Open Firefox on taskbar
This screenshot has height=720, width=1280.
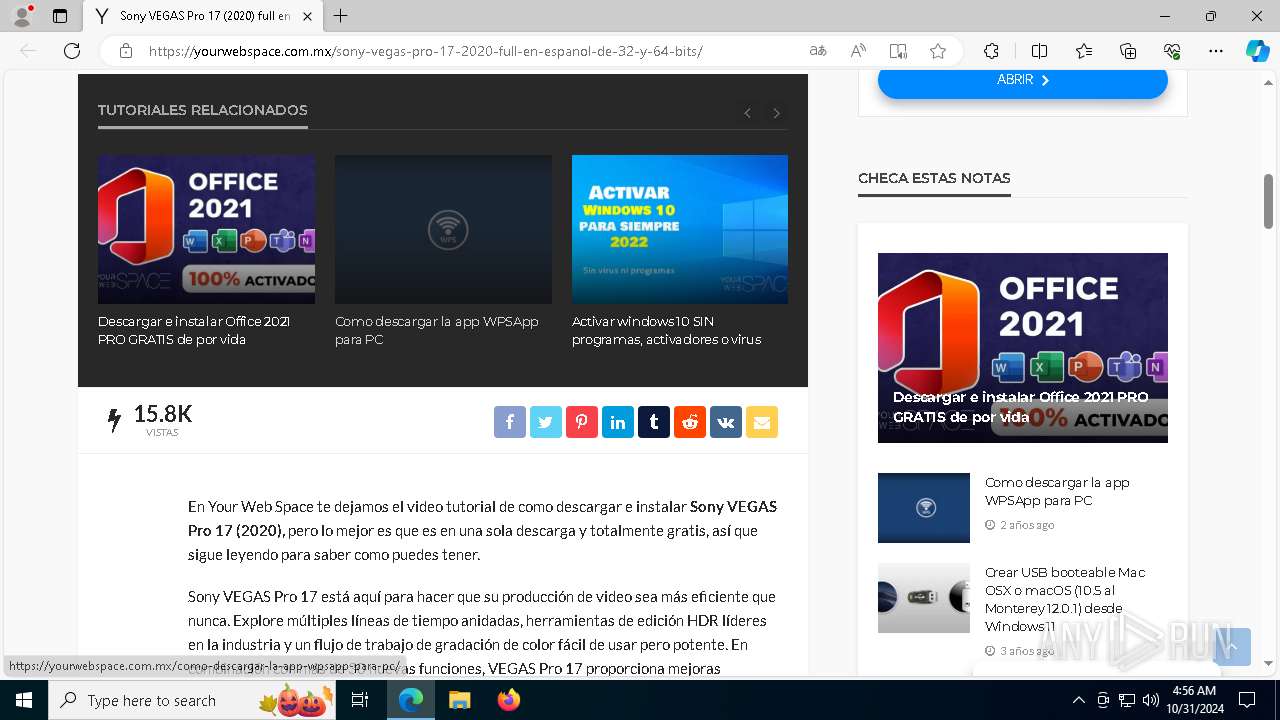(x=508, y=700)
